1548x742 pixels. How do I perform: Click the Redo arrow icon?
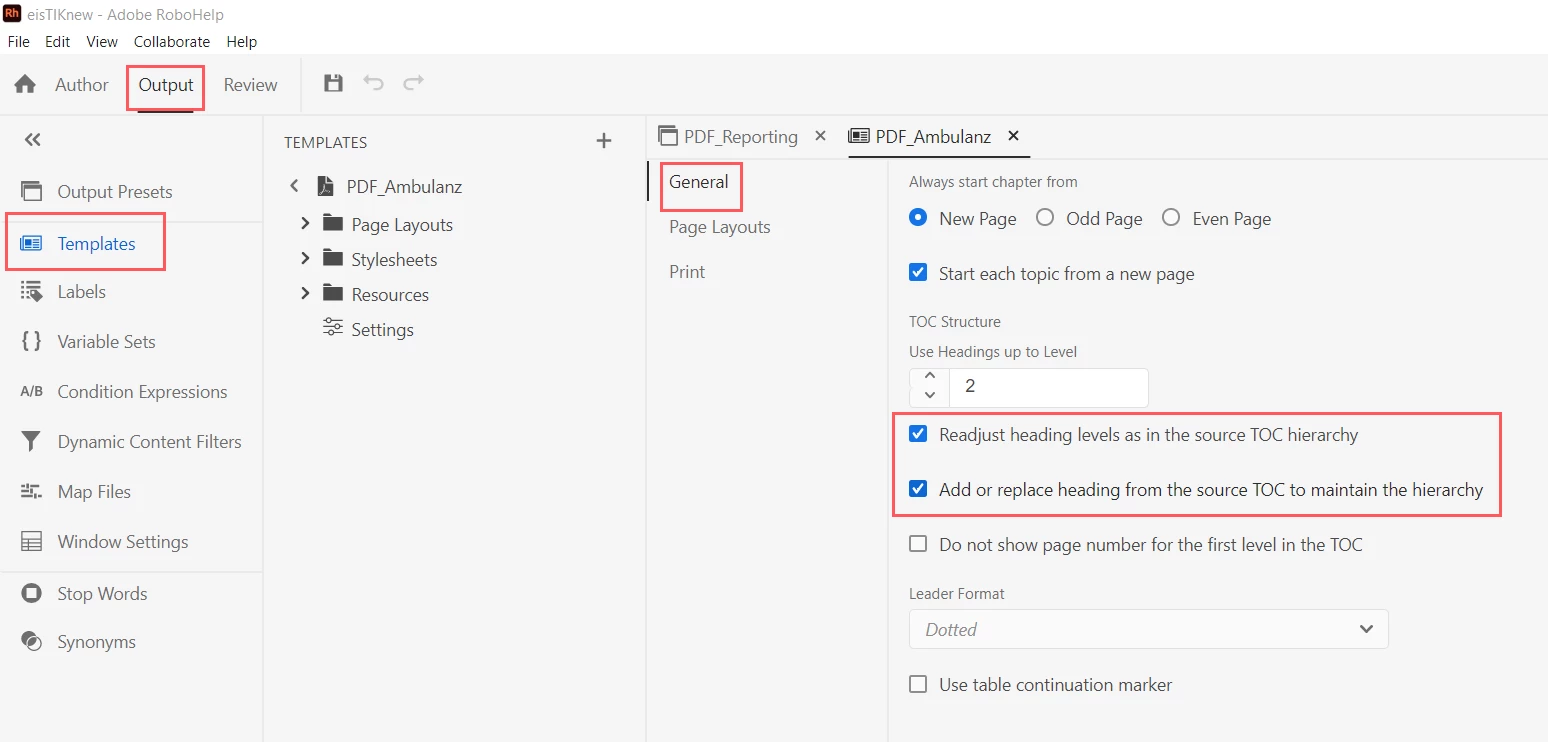[x=413, y=83]
